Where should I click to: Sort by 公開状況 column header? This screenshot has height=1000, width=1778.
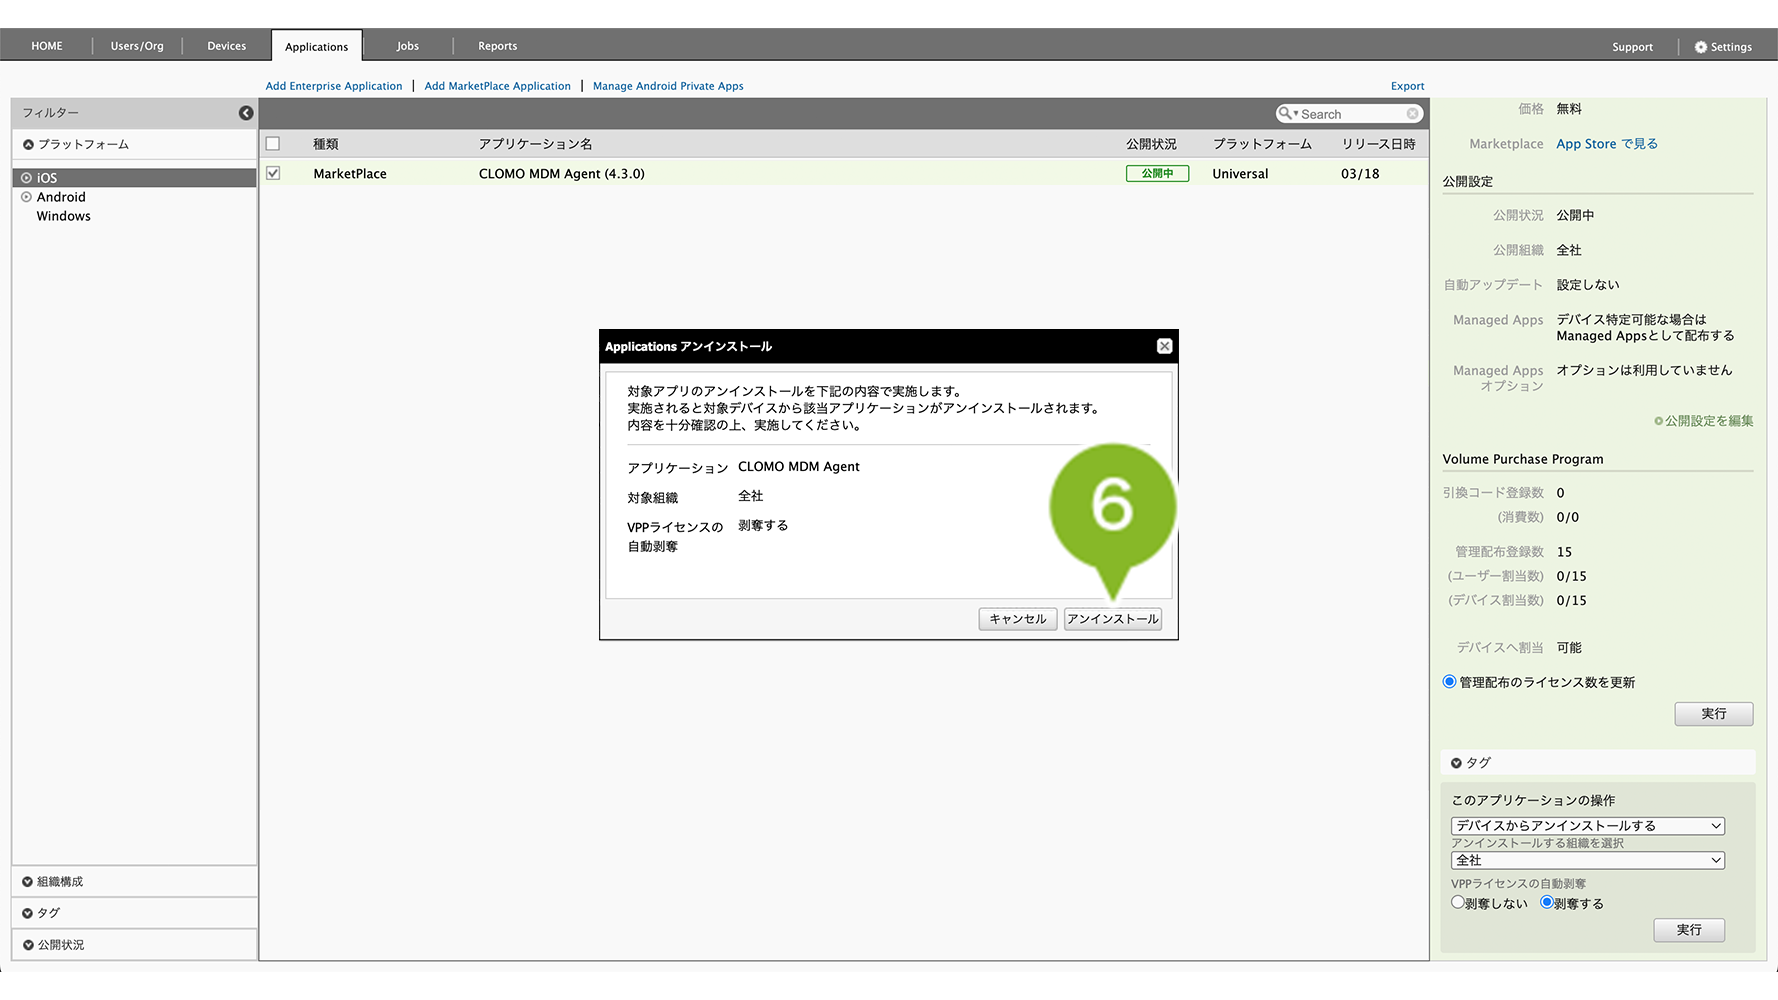(x=1151, y=144)
